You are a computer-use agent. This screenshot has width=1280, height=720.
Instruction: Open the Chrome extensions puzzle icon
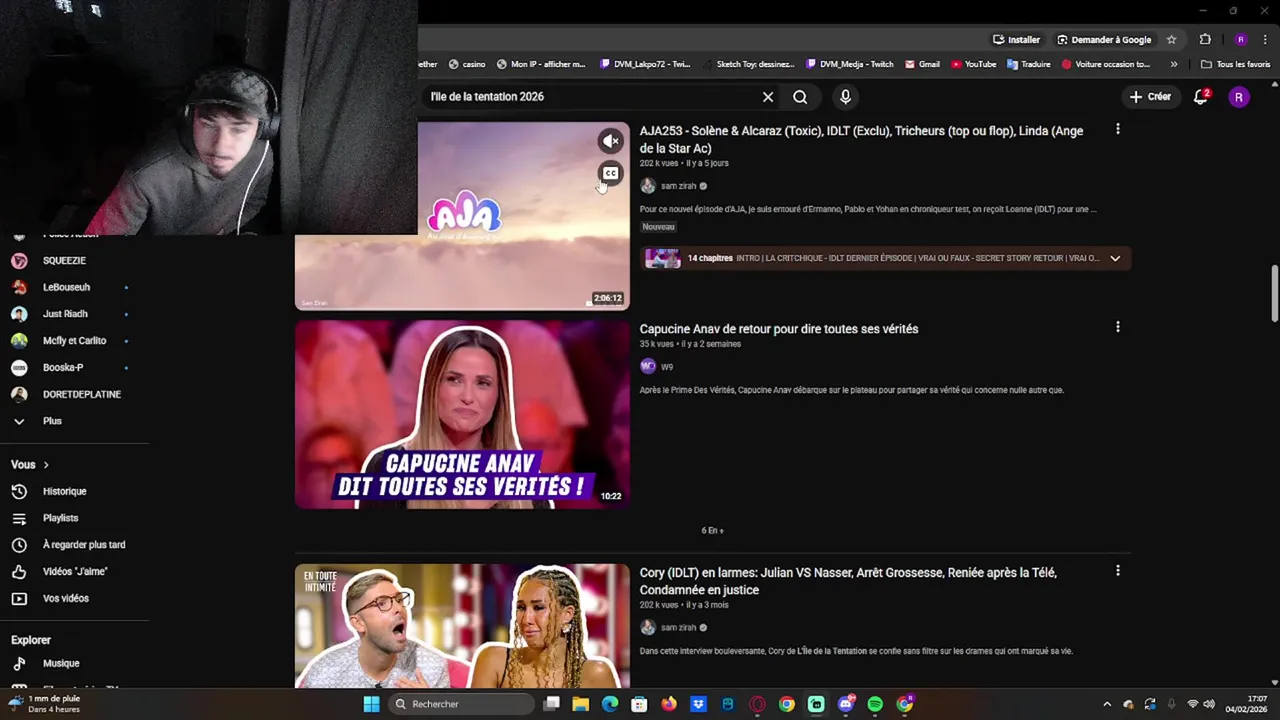click(1205, 40)
